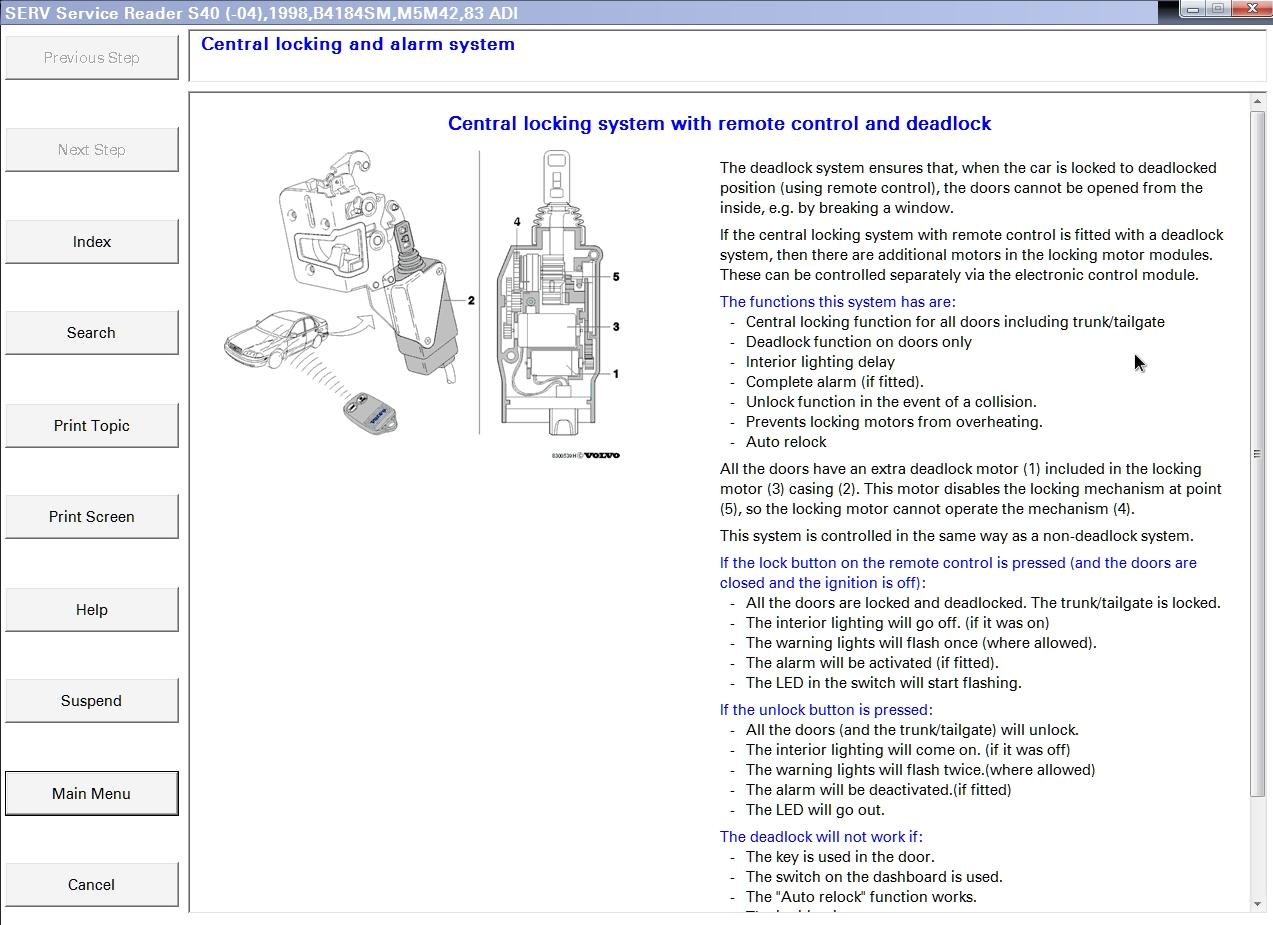1273x925 pixels.
Task: Click 'Prevents locking motors from overheating.' item
Action: (x=894, y=422)
